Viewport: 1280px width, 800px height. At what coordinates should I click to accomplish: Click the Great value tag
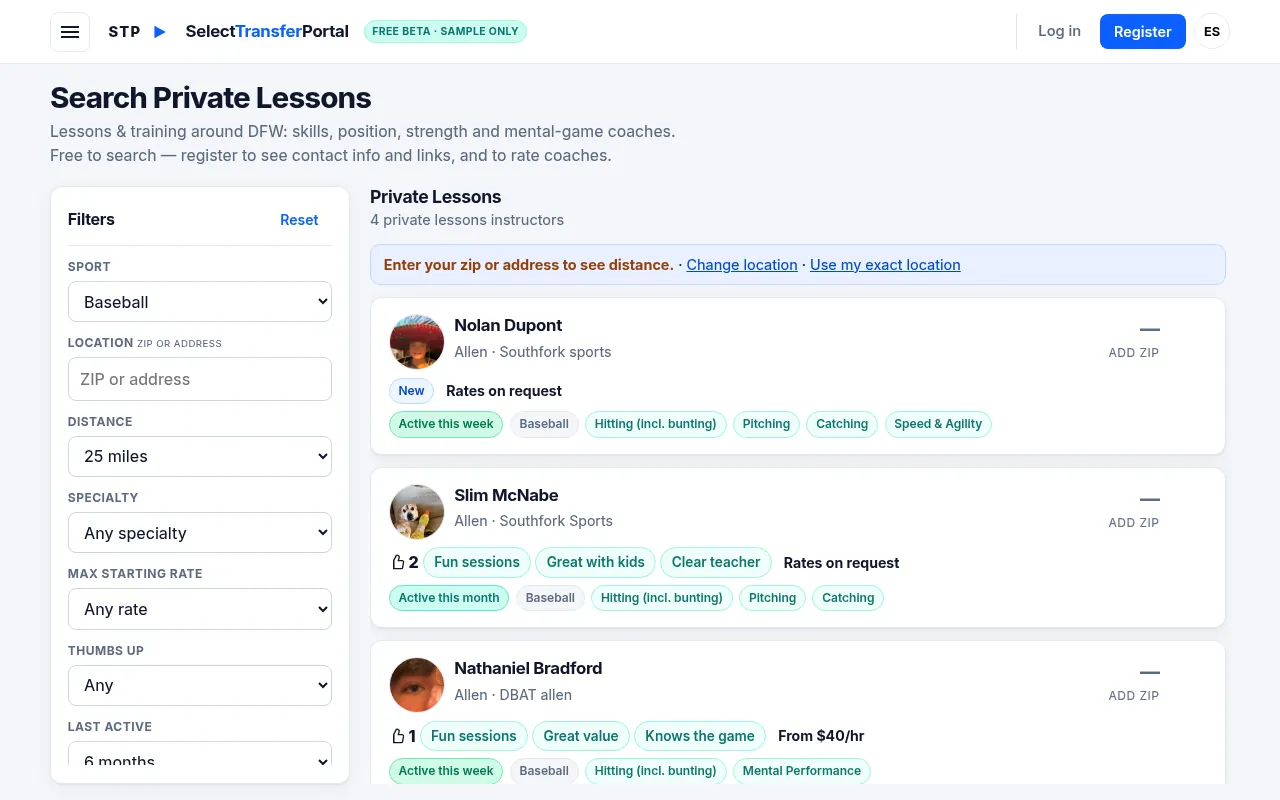click(x=581, y=736)
